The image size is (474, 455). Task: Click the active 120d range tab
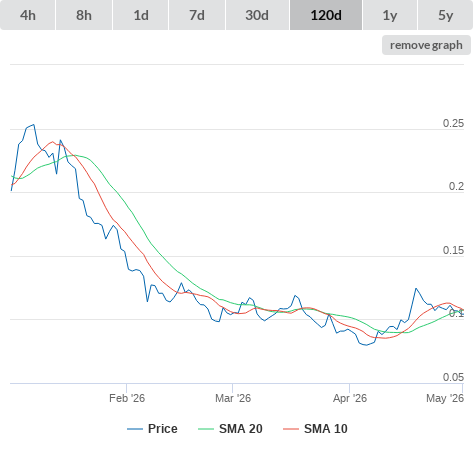(x=326, y=15)
